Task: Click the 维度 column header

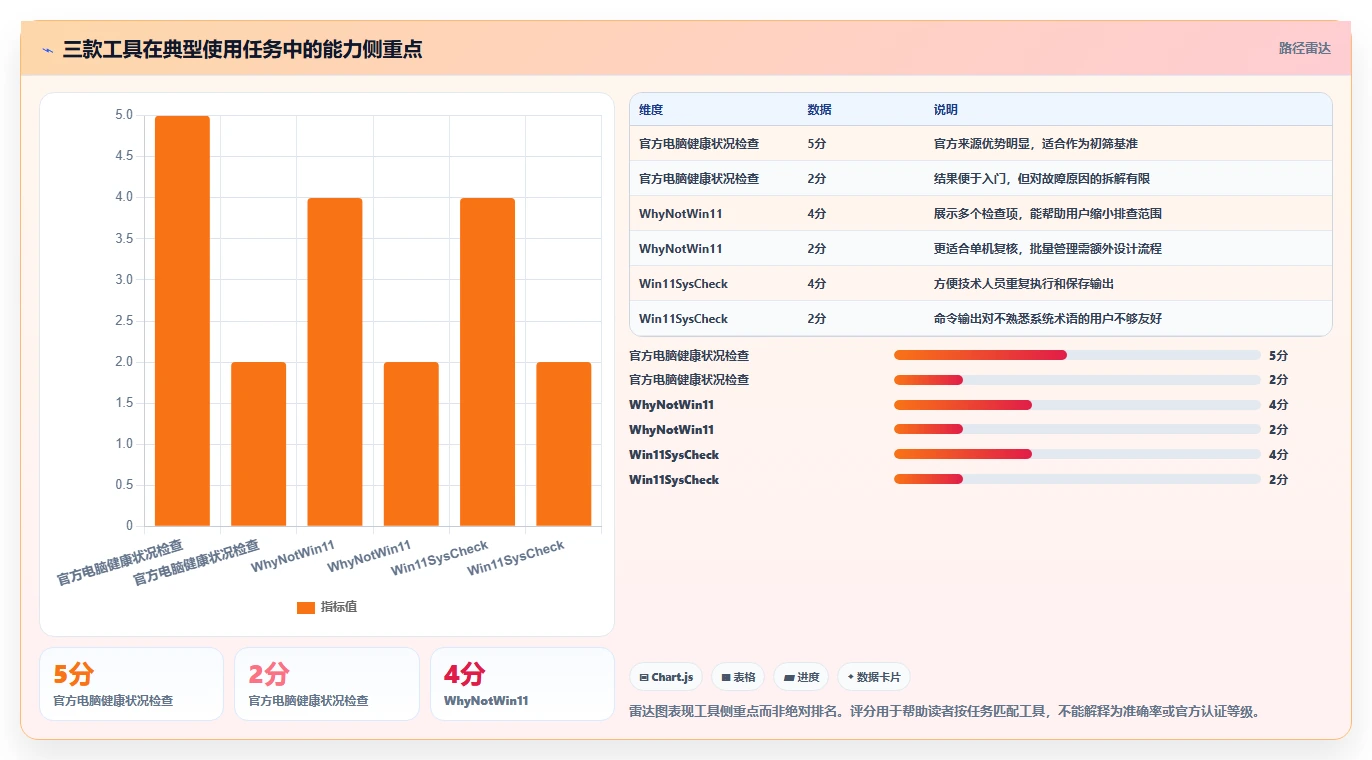Action: [651, 110]
